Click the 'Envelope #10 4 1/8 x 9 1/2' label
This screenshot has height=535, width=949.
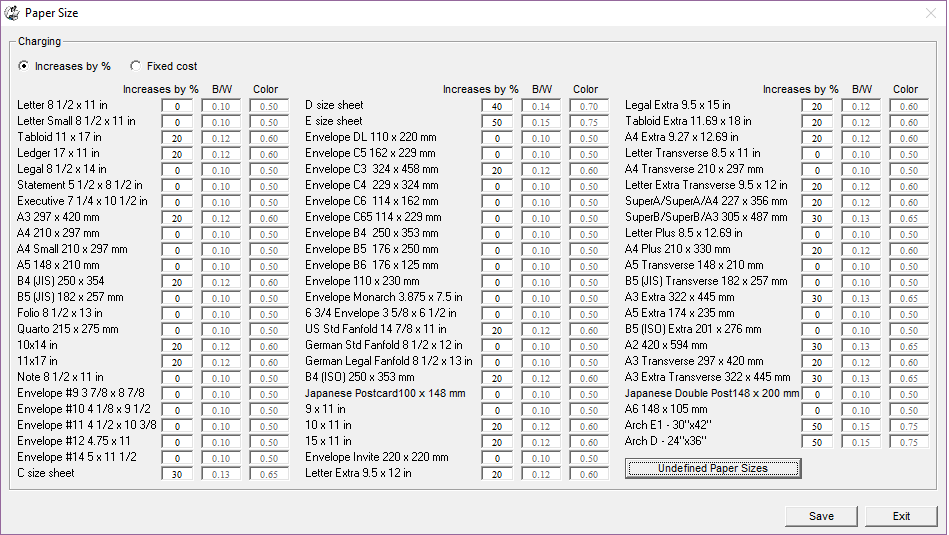[x=84, y=409]
